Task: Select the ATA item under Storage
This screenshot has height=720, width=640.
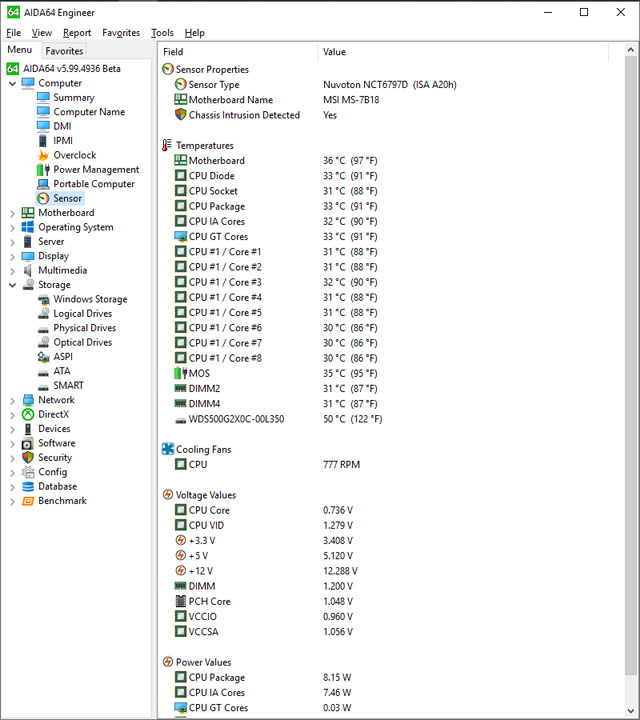Action: click(62, 371)
